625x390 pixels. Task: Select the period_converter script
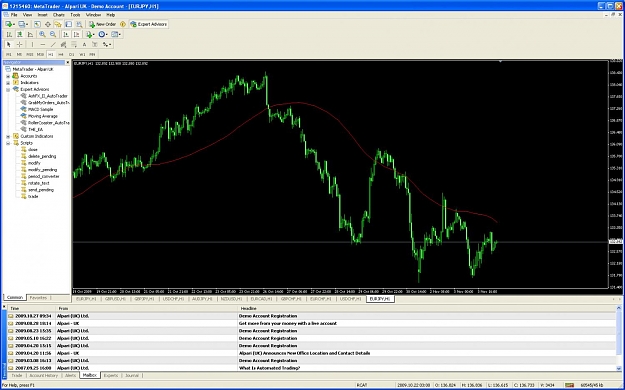pyautogui.click(x=43, y=176)
